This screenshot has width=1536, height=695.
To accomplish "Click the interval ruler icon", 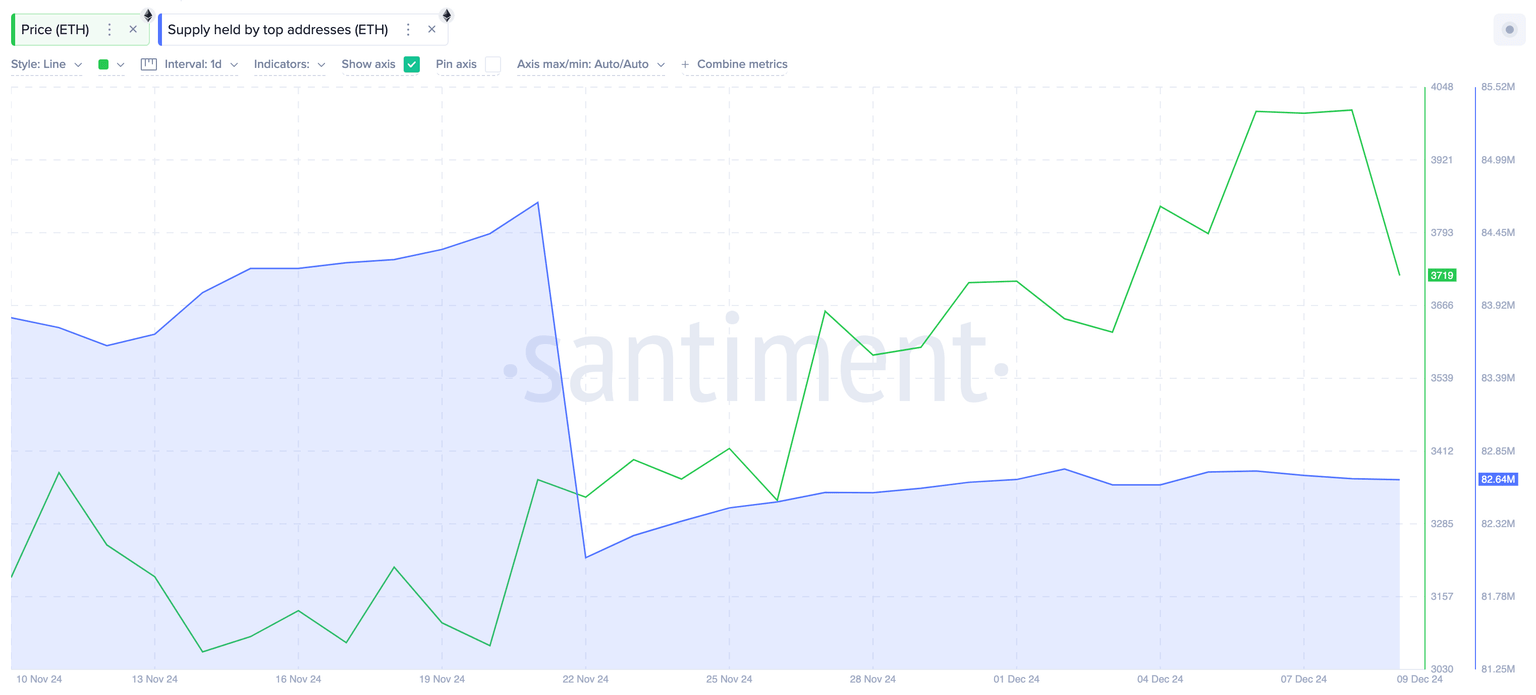I will point(149,64).
